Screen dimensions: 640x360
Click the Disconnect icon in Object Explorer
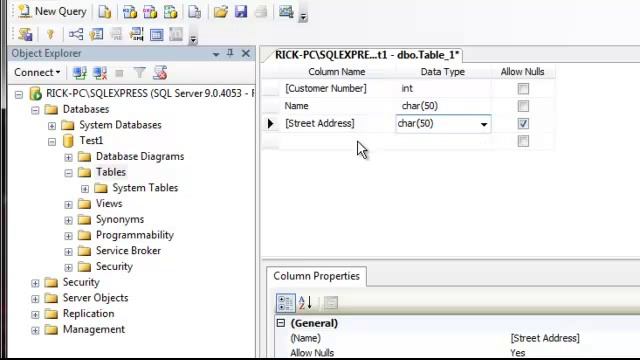pos(100,73)
